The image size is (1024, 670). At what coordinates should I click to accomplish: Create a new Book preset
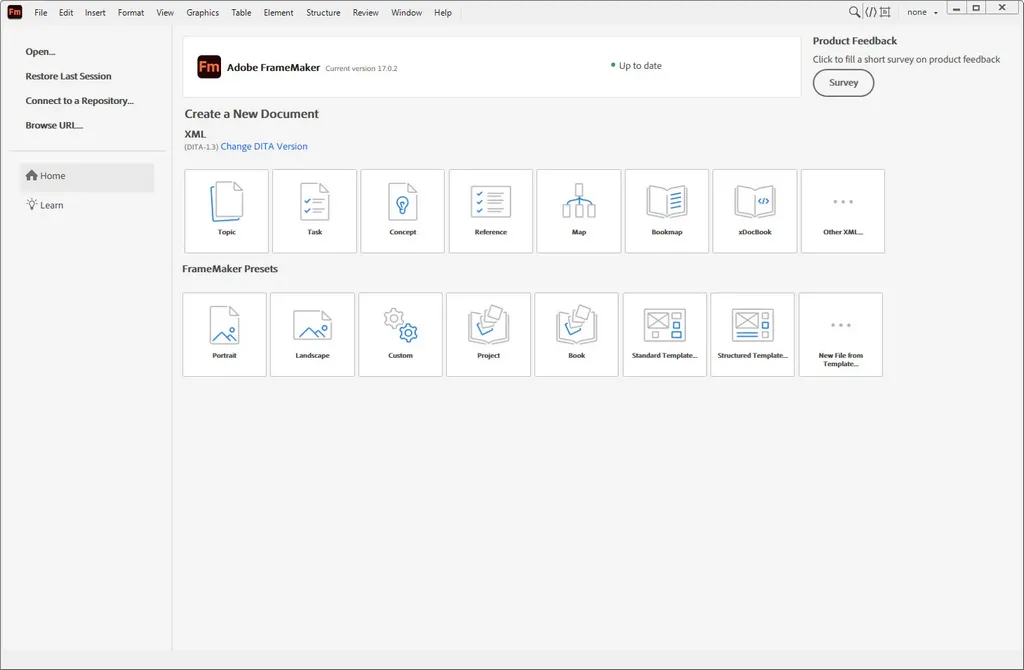pyautogui.click(x=577, y=334)
